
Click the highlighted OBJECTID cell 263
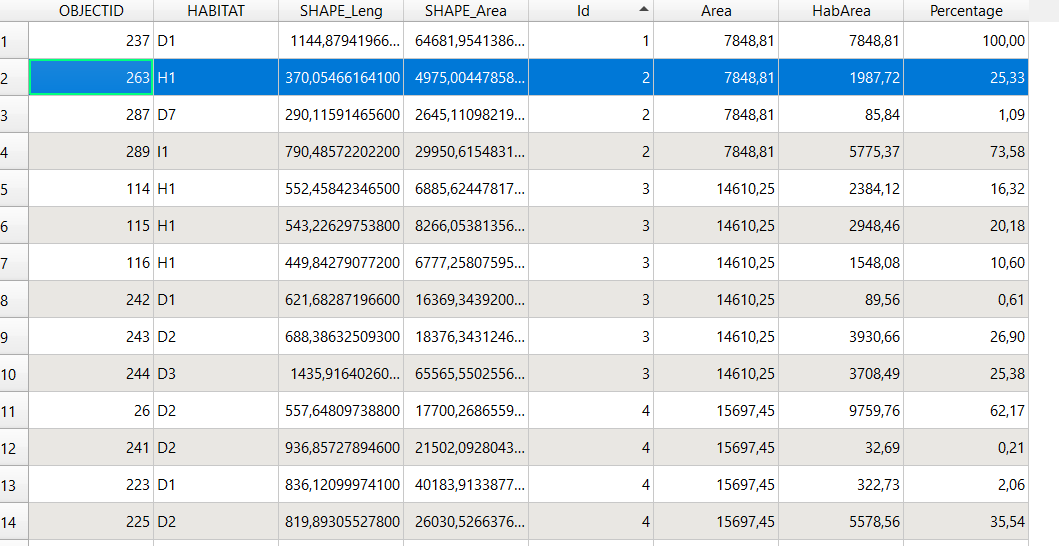(91, 77)
